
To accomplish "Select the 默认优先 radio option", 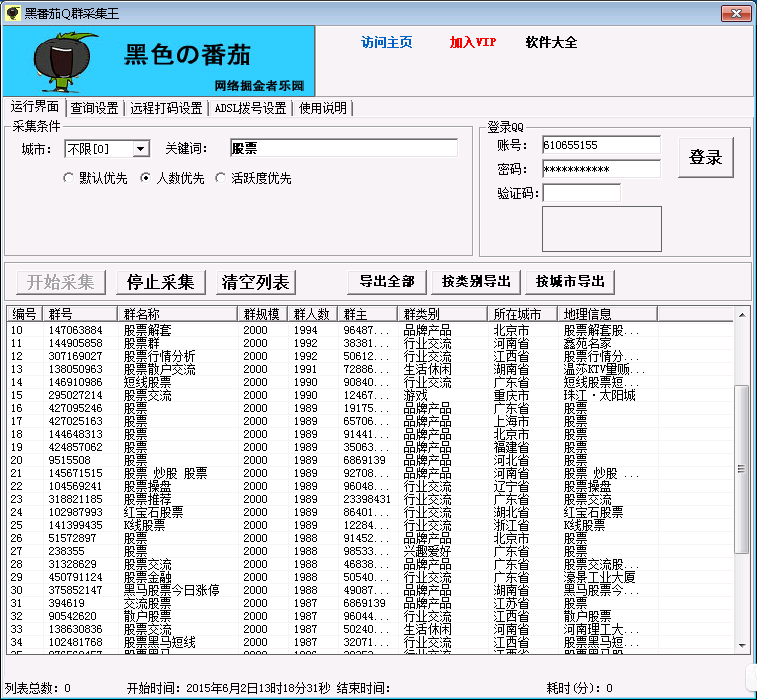I will click(69, 178).
